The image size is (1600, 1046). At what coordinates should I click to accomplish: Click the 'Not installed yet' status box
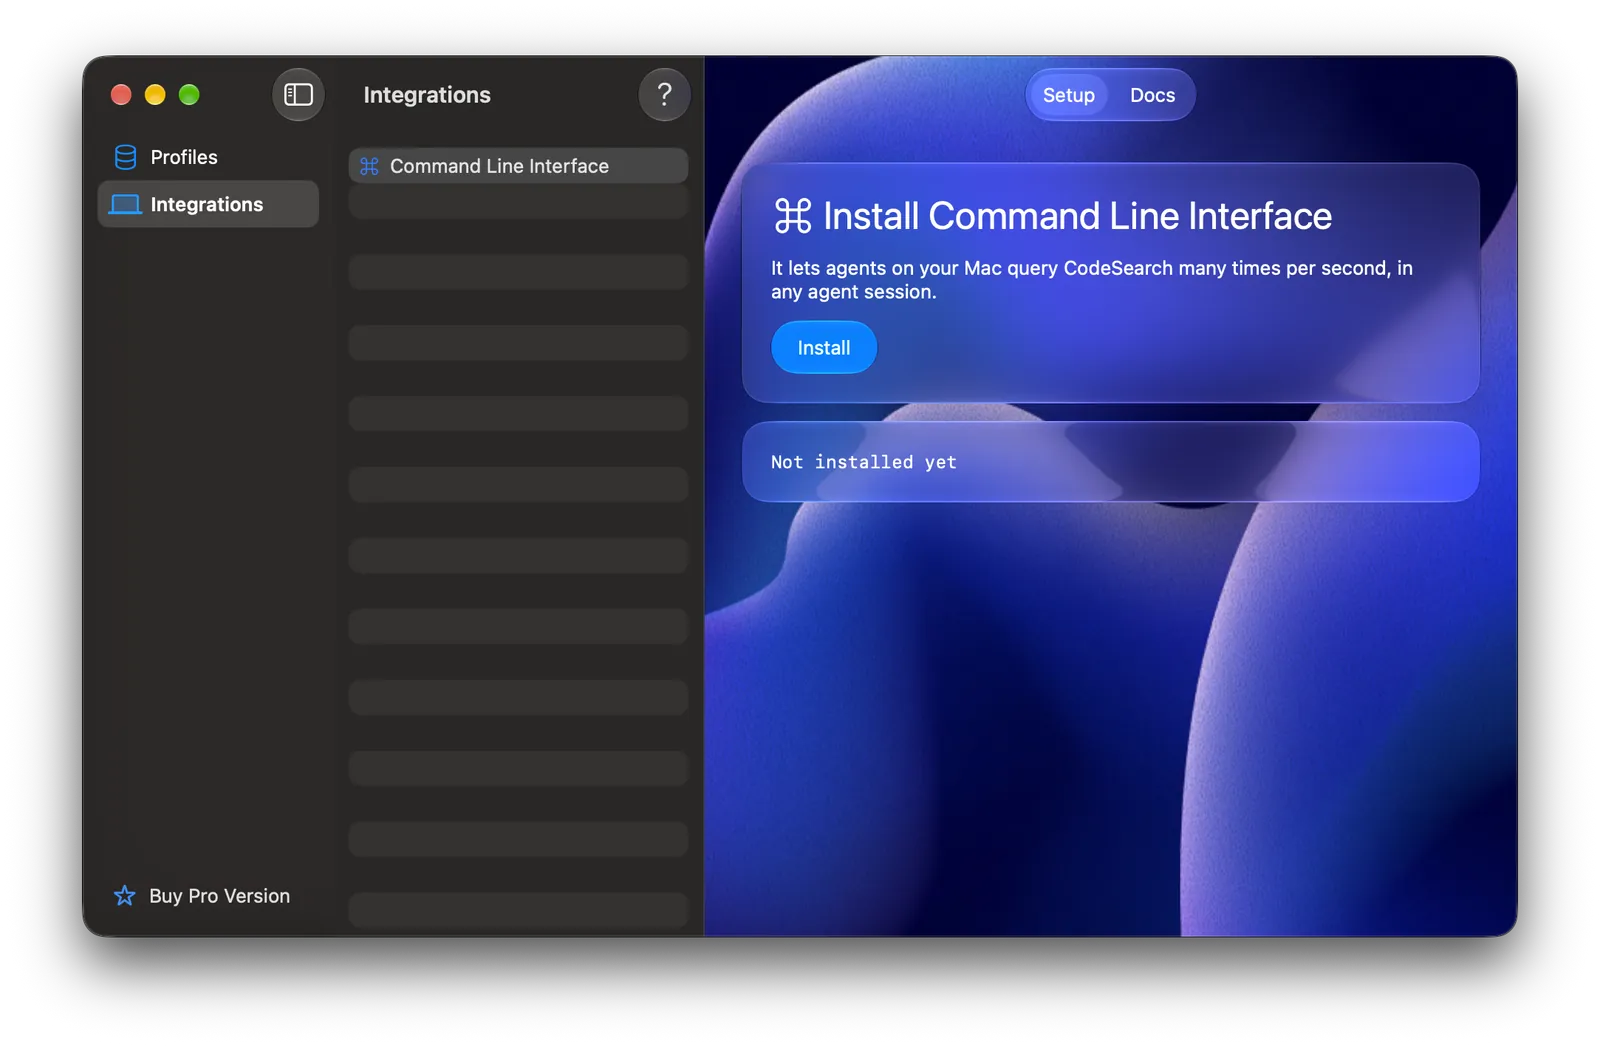(1110, 462)
